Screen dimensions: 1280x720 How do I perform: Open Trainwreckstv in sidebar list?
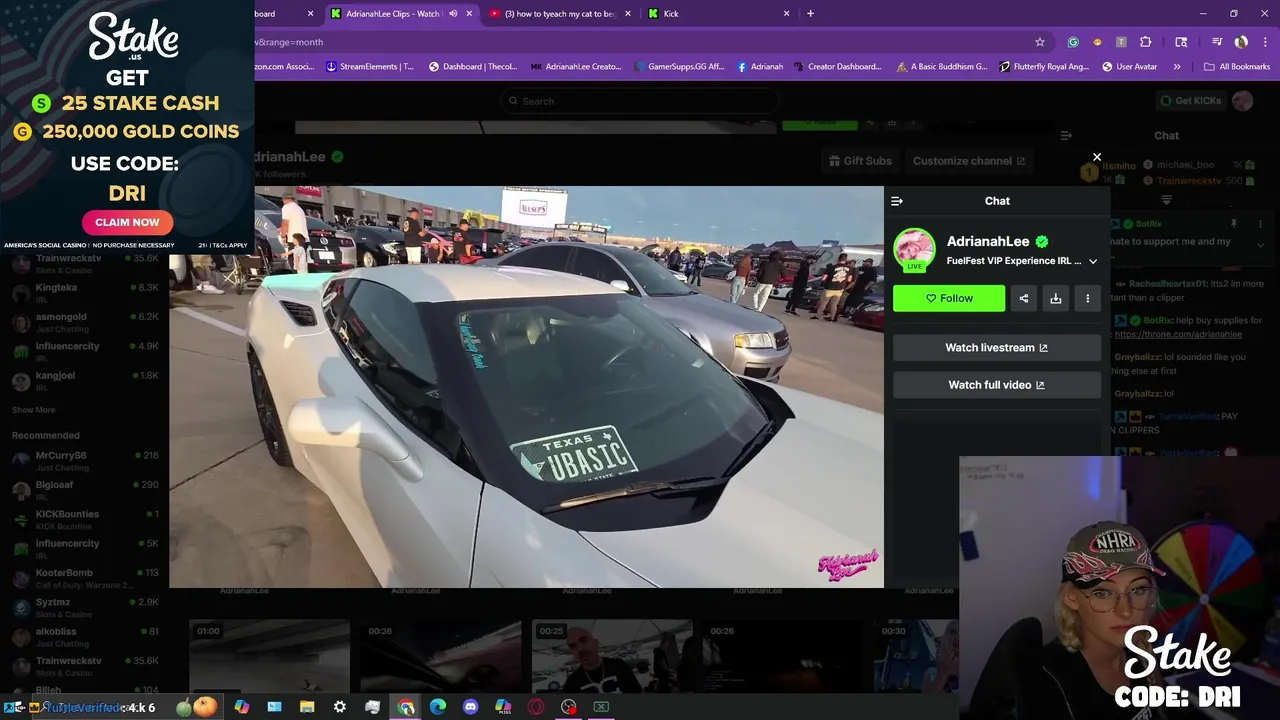pos(84,264)
